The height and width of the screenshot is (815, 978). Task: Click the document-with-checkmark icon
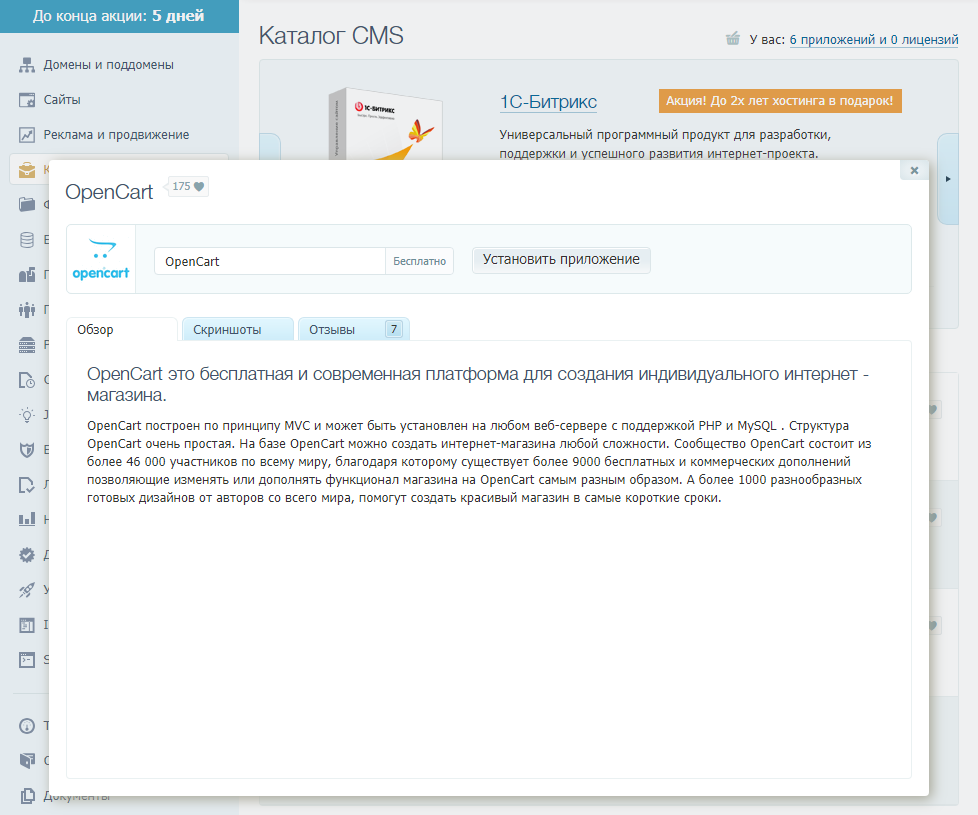[27, 485]
